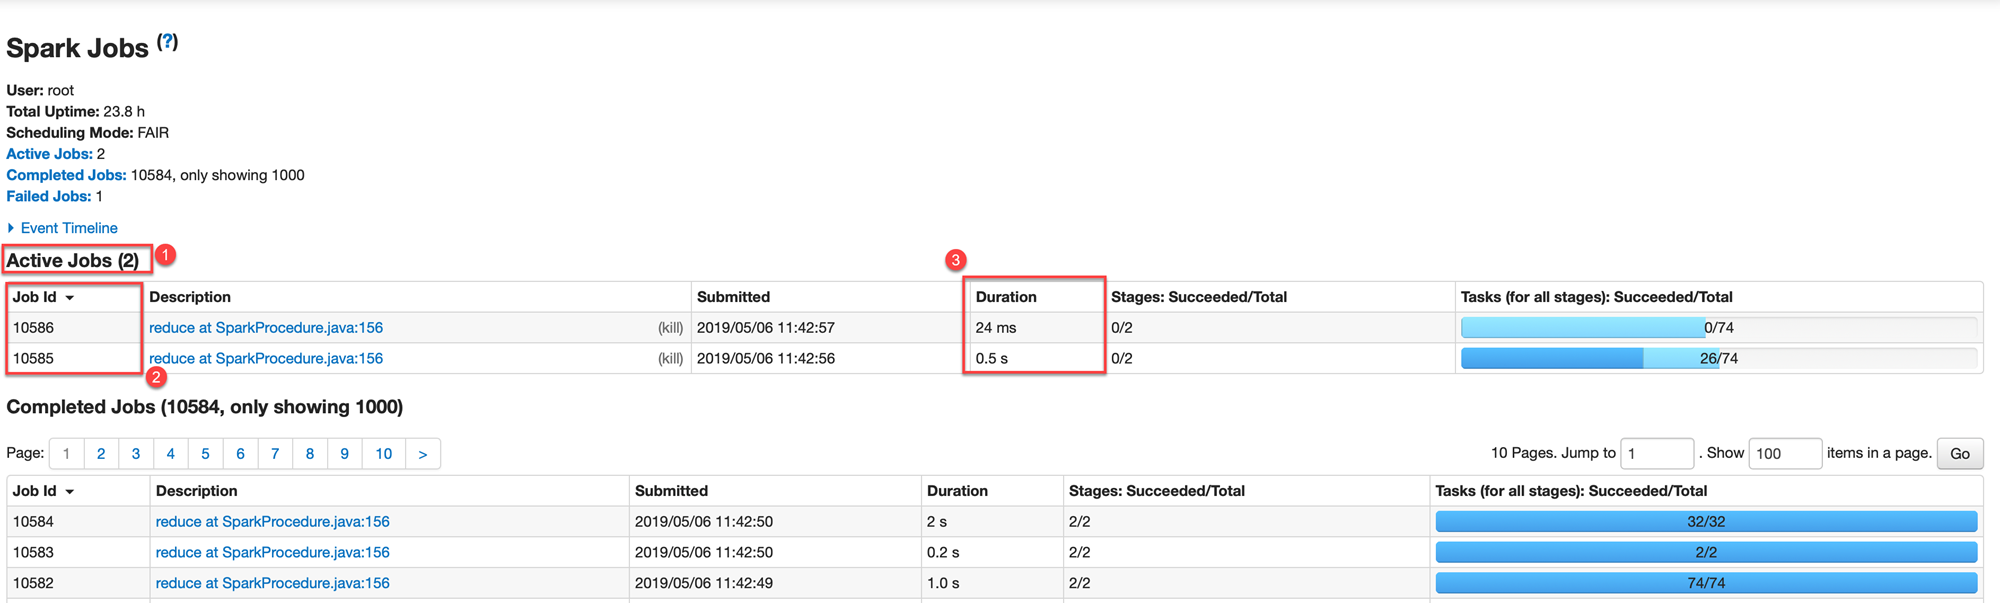This screenshot has height=603, width=2000.
Task: Go to page 2 of completed jobs
Action: (101, 454)
